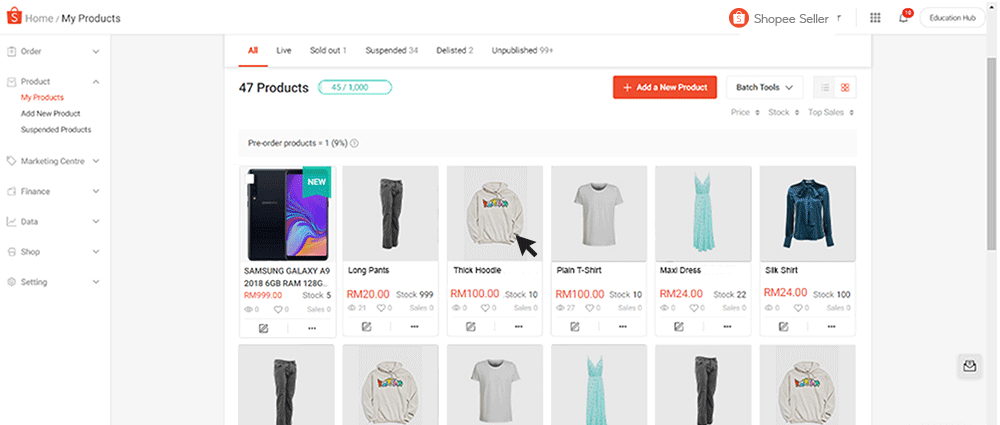Open more options for Silk Shirt
The height and width of the screenshot is (425, 1000).
tap(831, 326)
